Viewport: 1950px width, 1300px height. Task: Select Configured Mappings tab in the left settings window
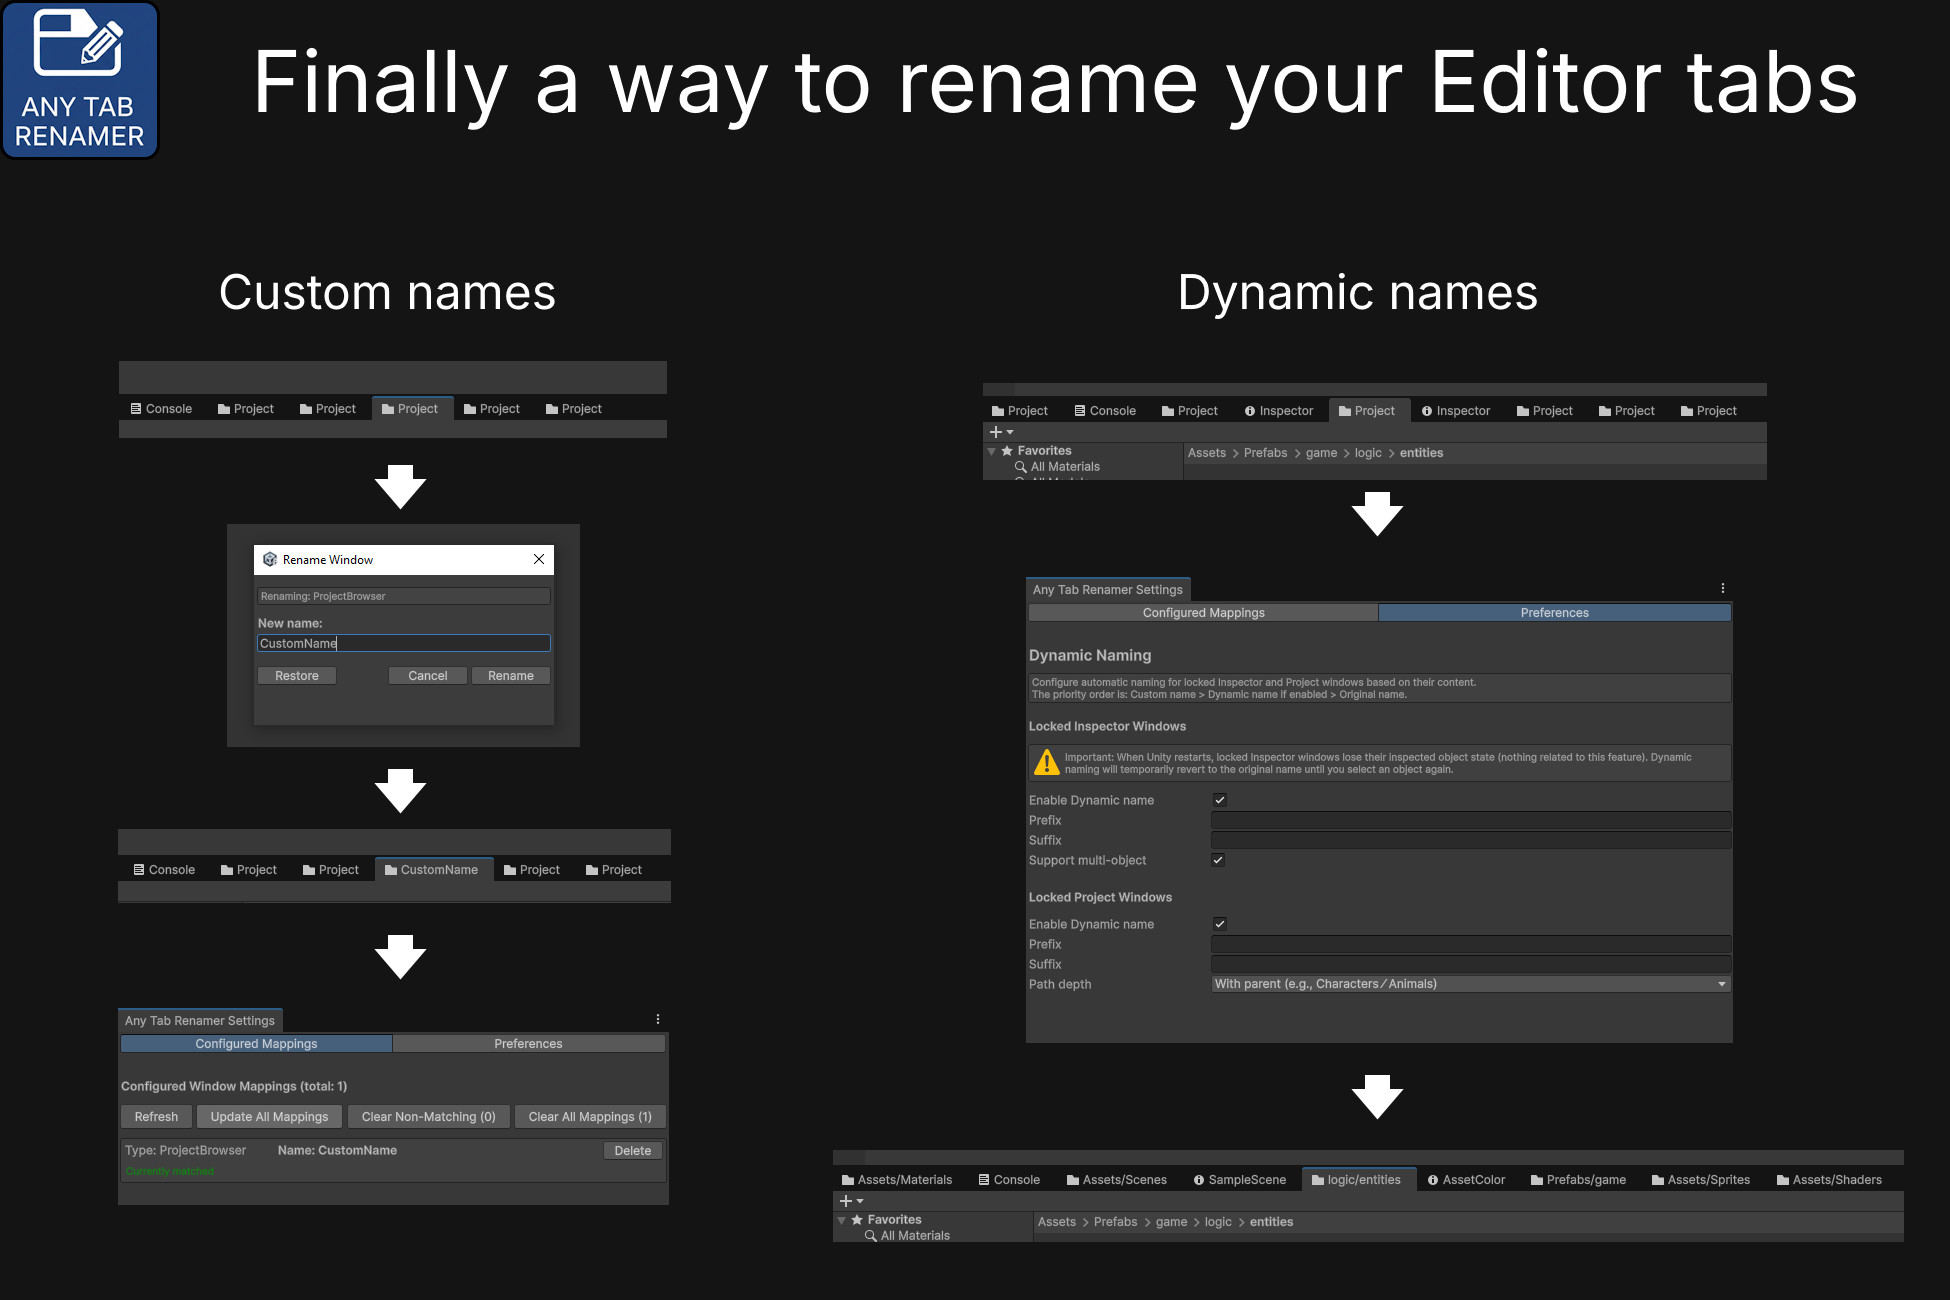coord(256,1044)
